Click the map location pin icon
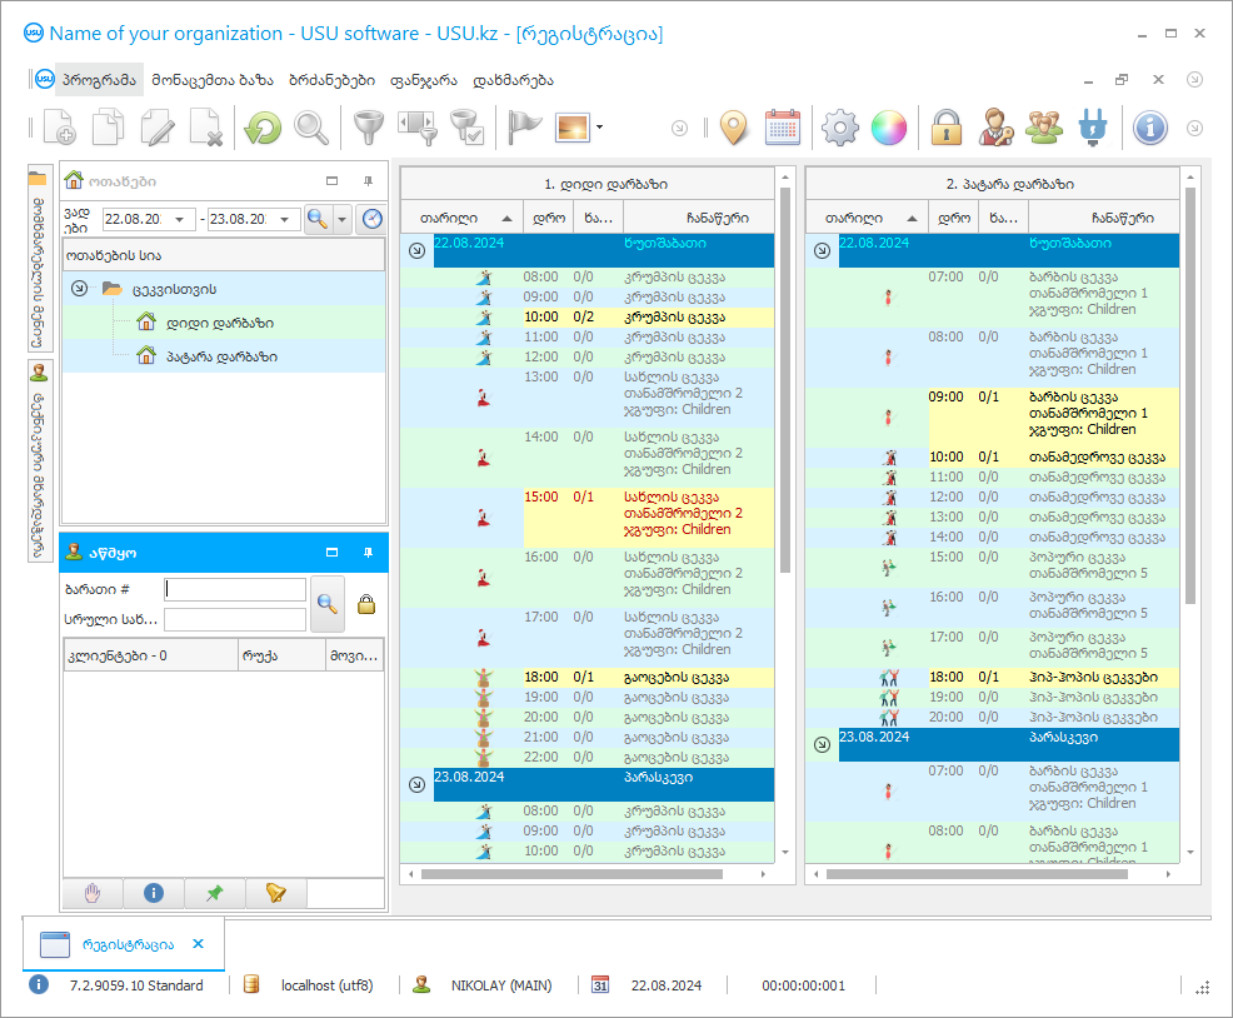1233x1018 pixels. (x=734, y=128)
